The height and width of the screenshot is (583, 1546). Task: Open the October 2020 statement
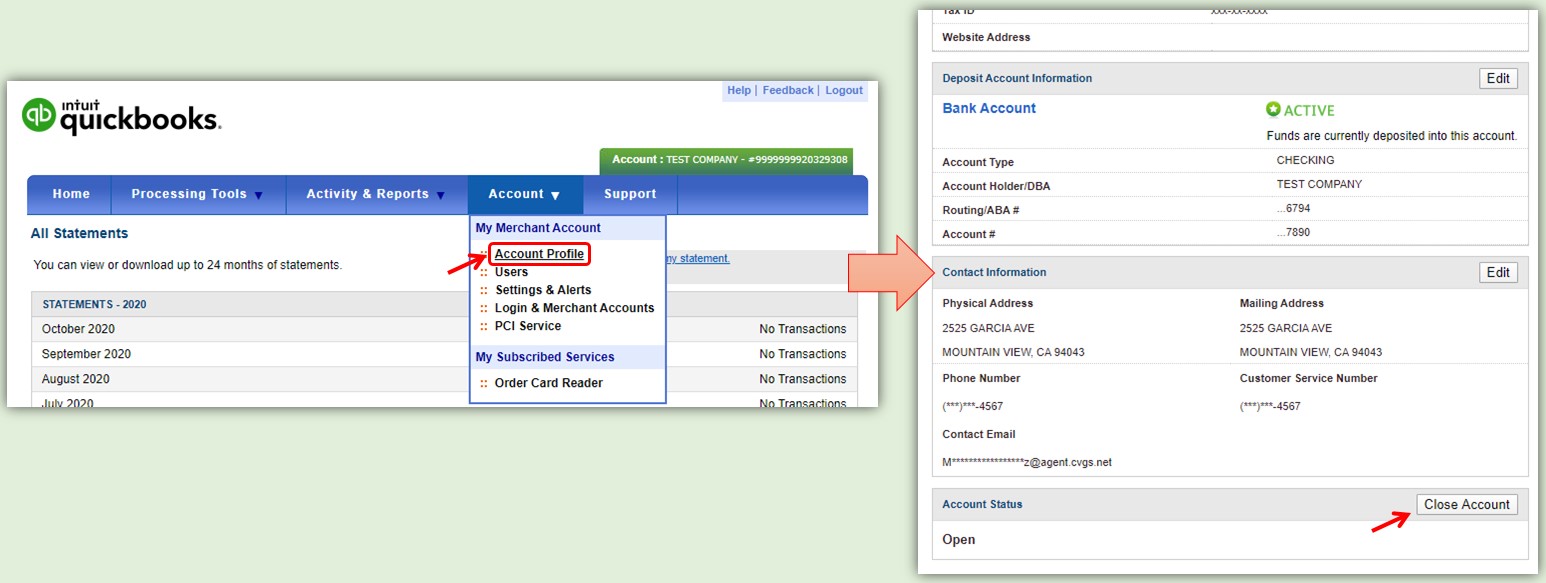pyautogui.click(x=78, y=329)
